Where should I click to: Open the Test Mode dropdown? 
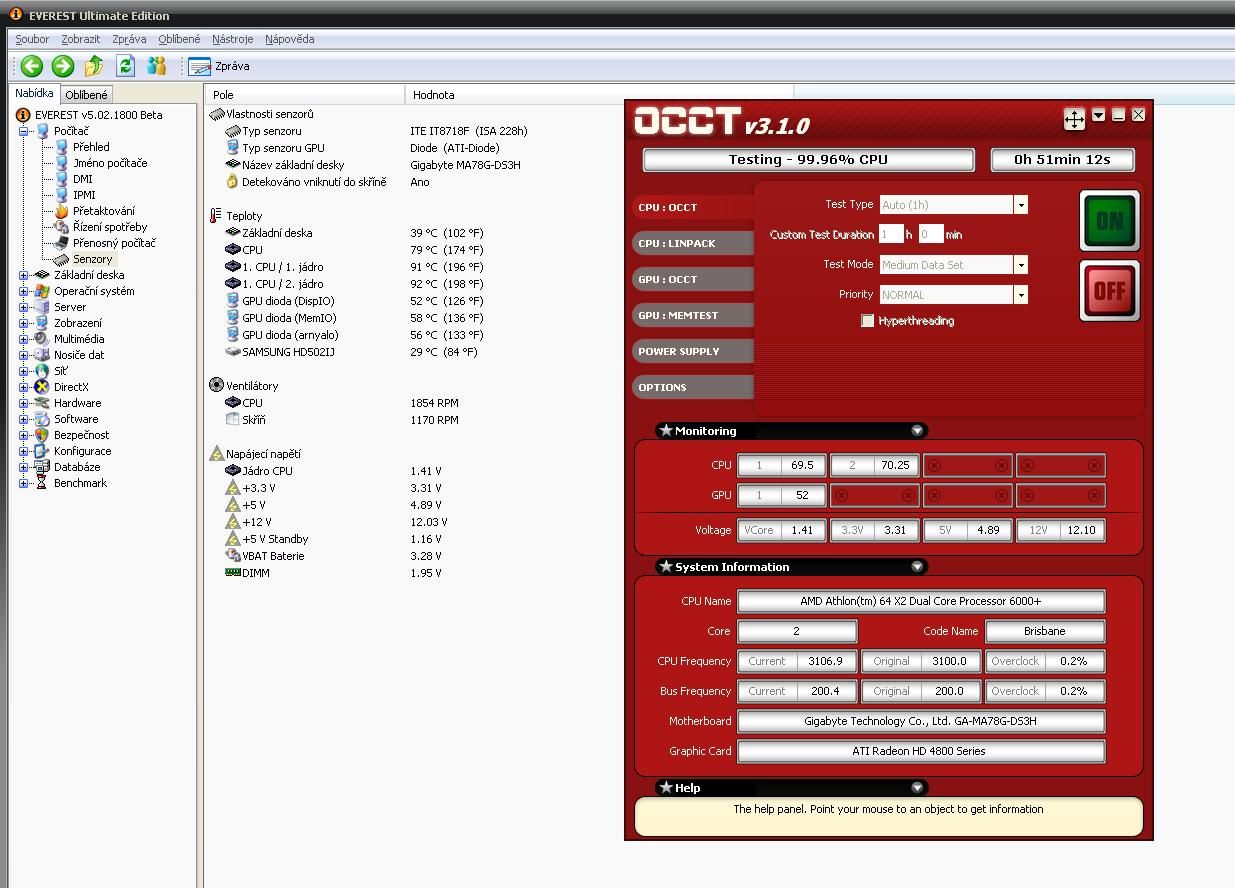click(1020, 265)
